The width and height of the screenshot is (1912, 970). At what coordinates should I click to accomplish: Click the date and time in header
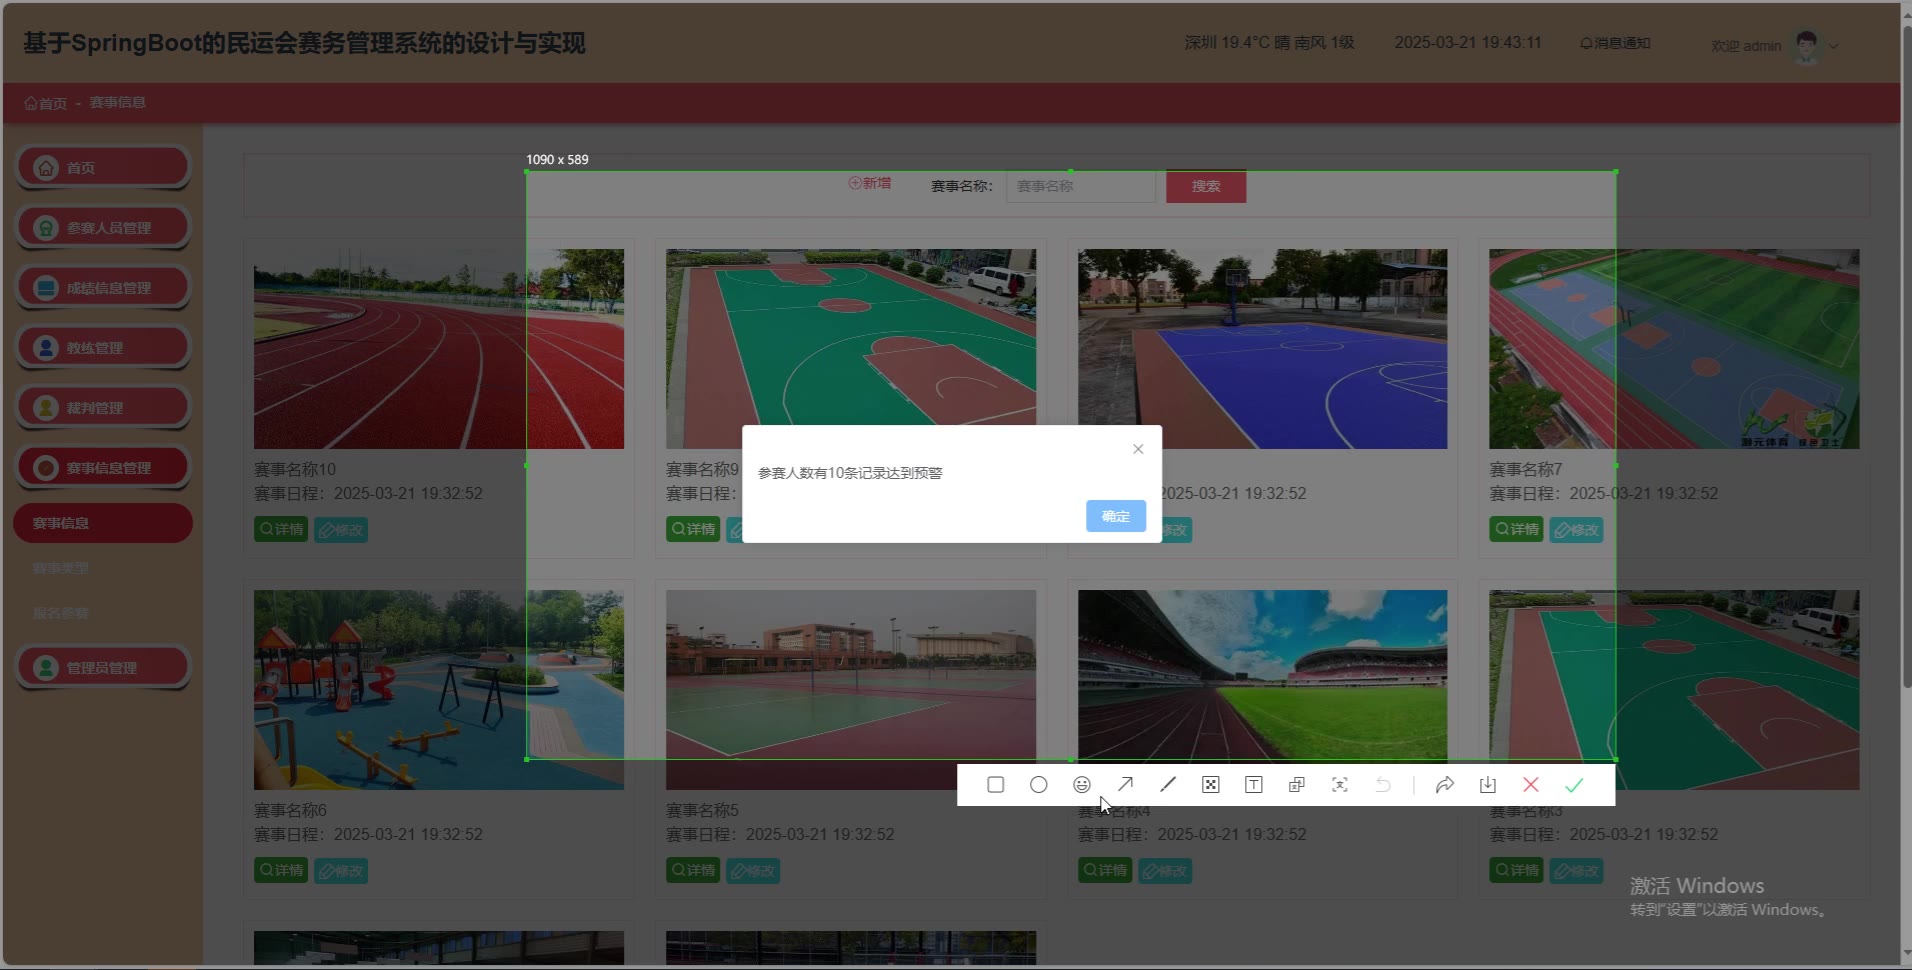1468,43
